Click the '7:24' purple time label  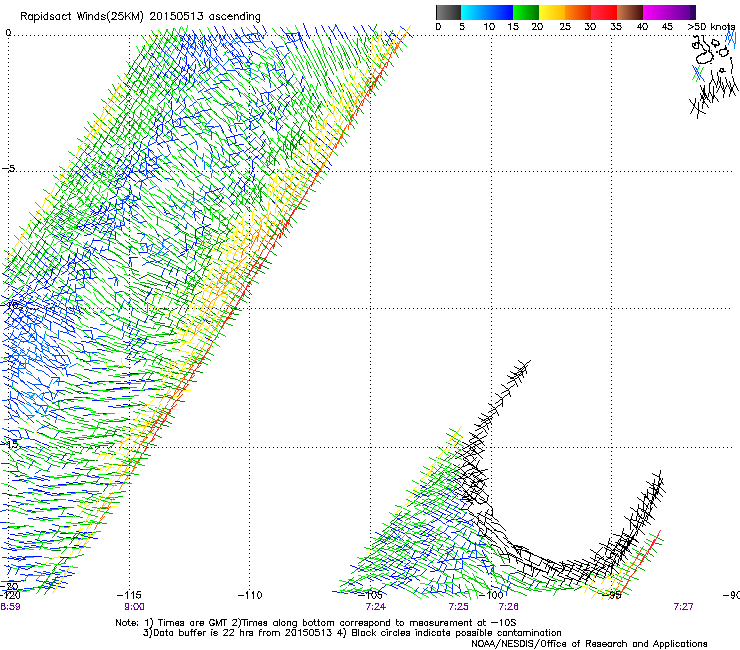point(376,607)
